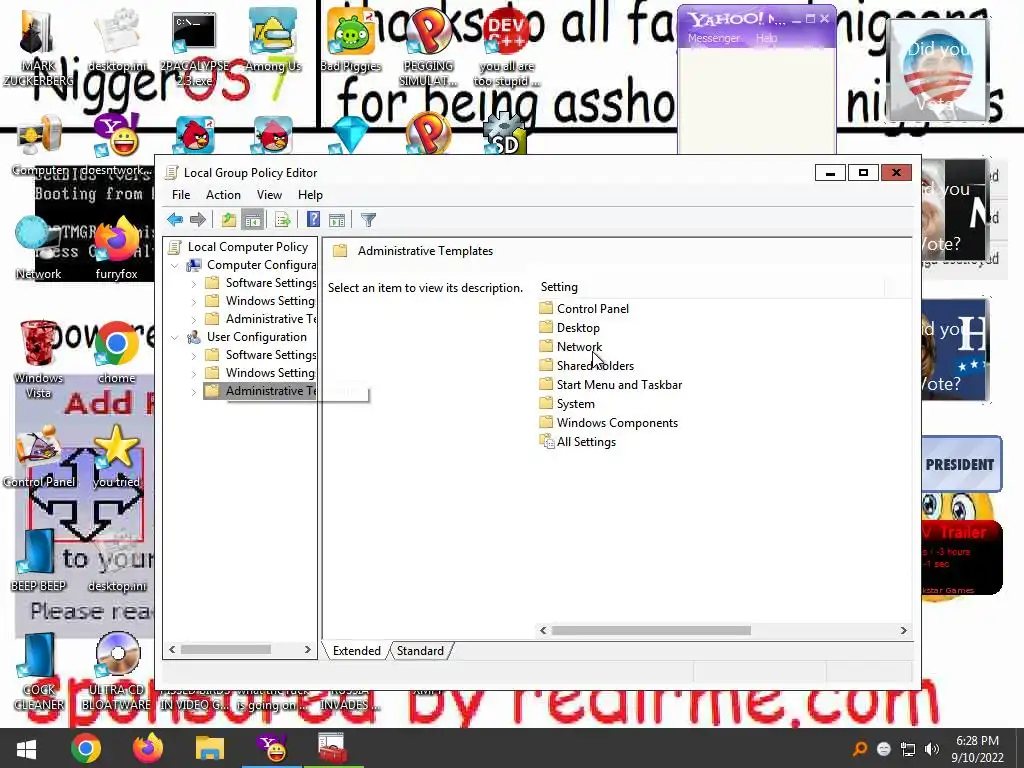This screenshot has width=1024, height=768.
Task: Expand Software Settings under User Configuration
Action: (x=193, y=355)
